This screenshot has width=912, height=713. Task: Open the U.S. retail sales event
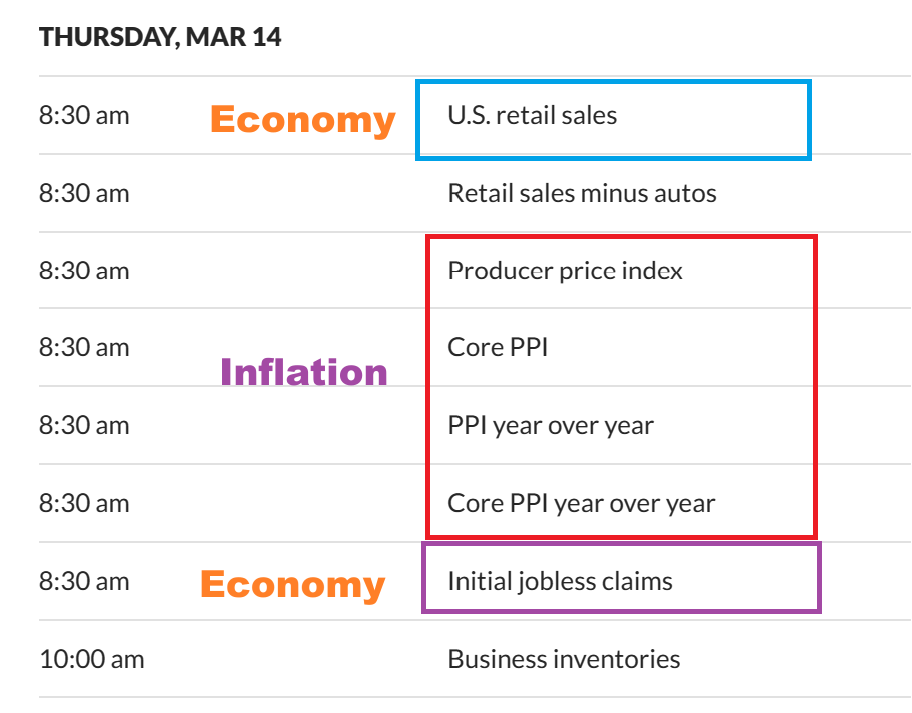[x=532, y=115]
